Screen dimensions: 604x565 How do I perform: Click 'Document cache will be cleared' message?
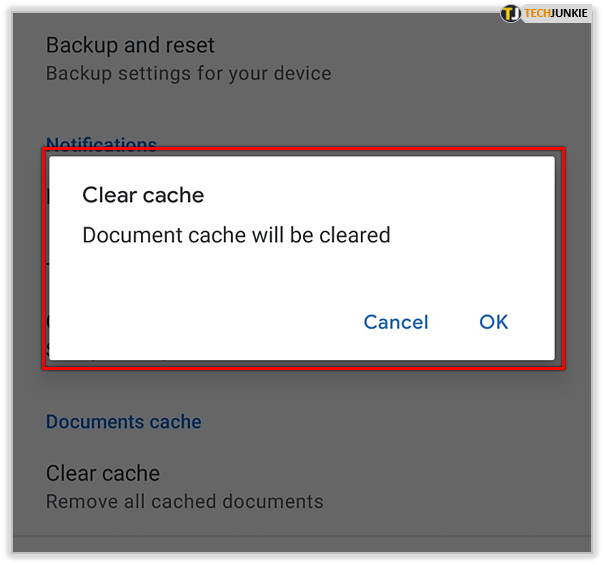[236, 236]
